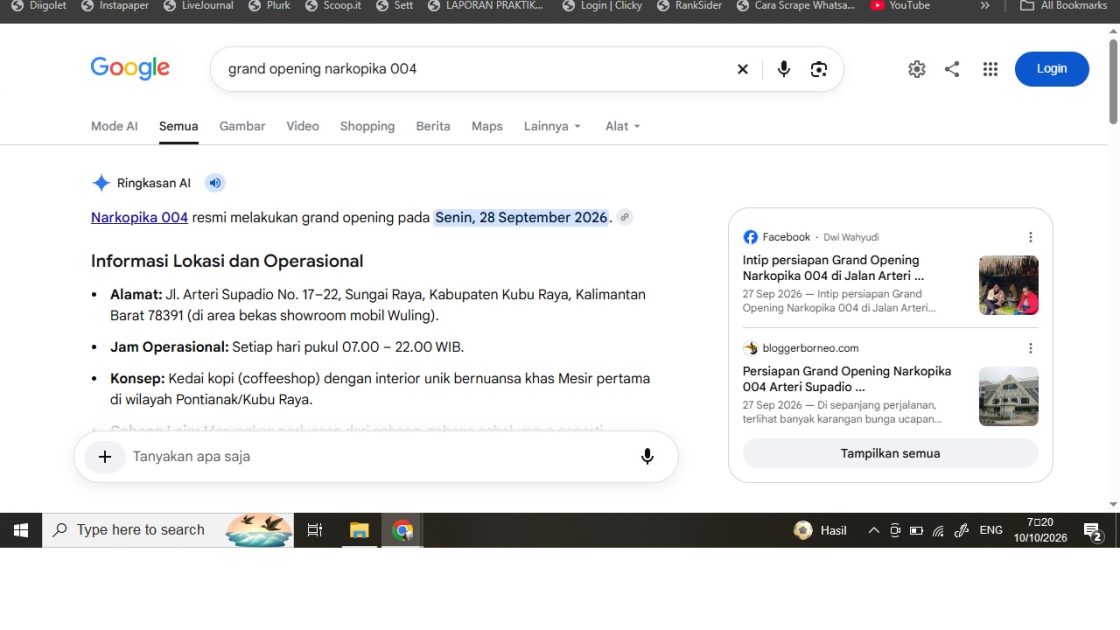Open more options for Facebook result
1120x630 pixels.
click(1030, 237)
